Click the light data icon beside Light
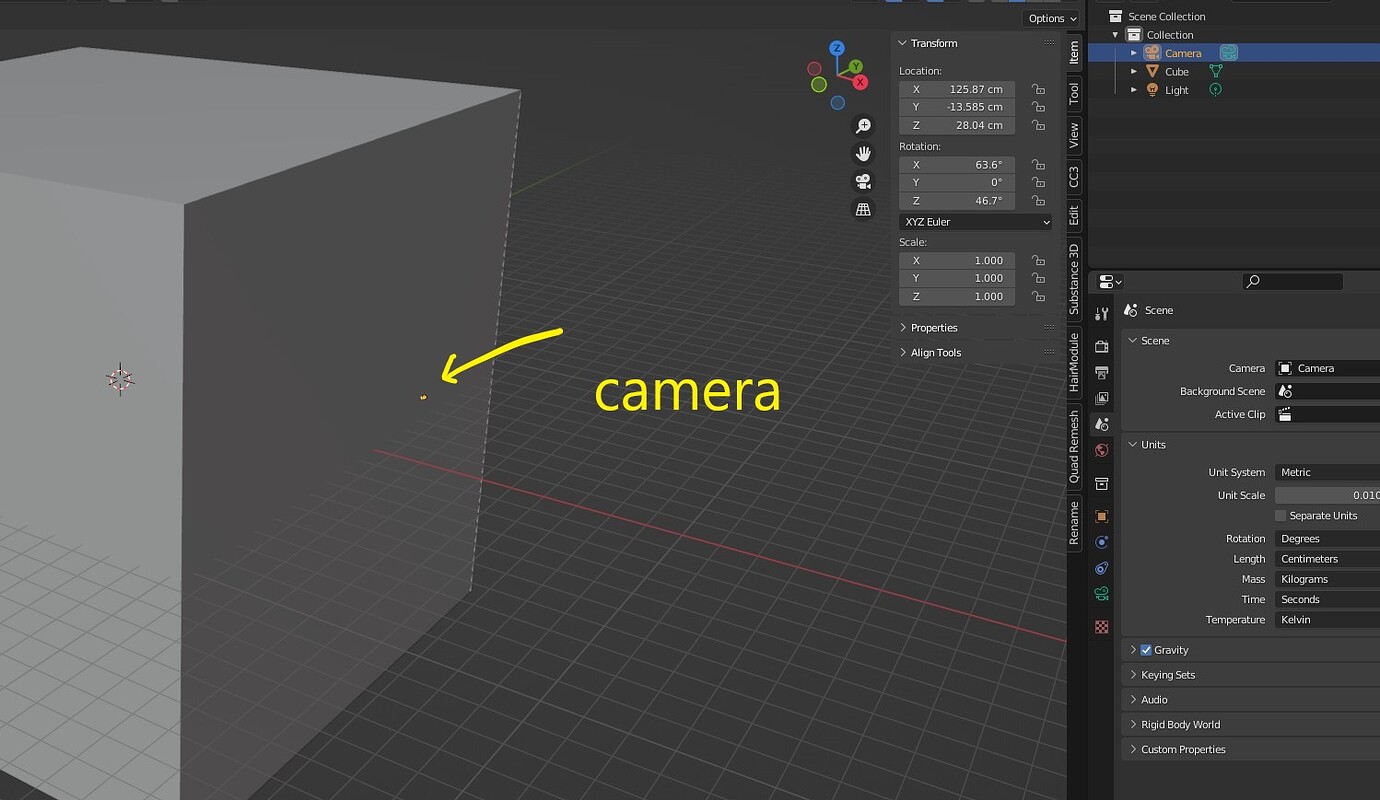 1216,89
